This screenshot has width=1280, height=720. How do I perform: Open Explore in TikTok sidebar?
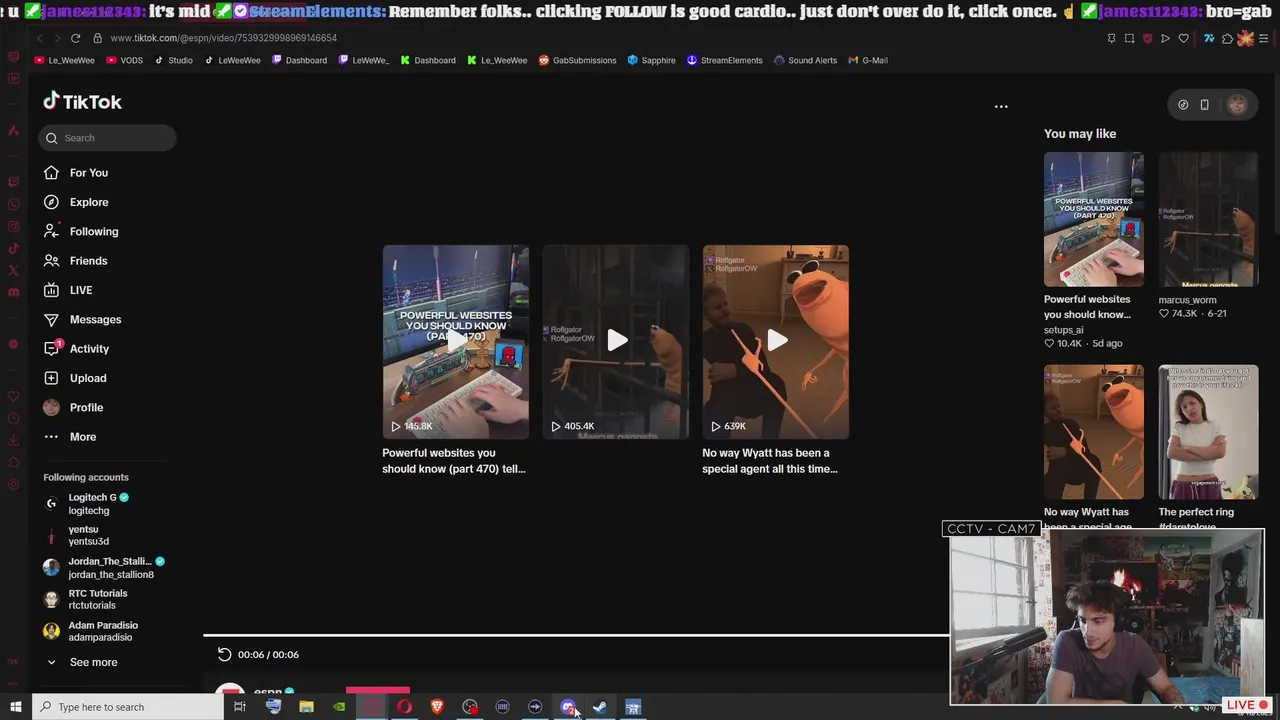(76, 202)
